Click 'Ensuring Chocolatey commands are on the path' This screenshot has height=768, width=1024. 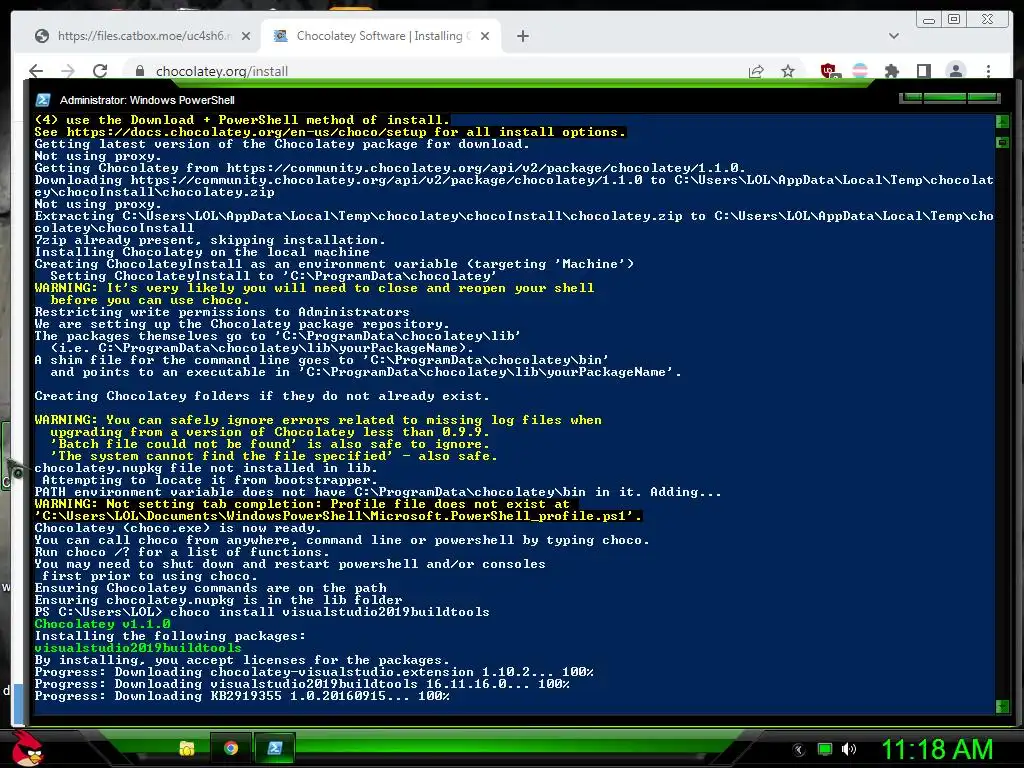click(210, 588)
